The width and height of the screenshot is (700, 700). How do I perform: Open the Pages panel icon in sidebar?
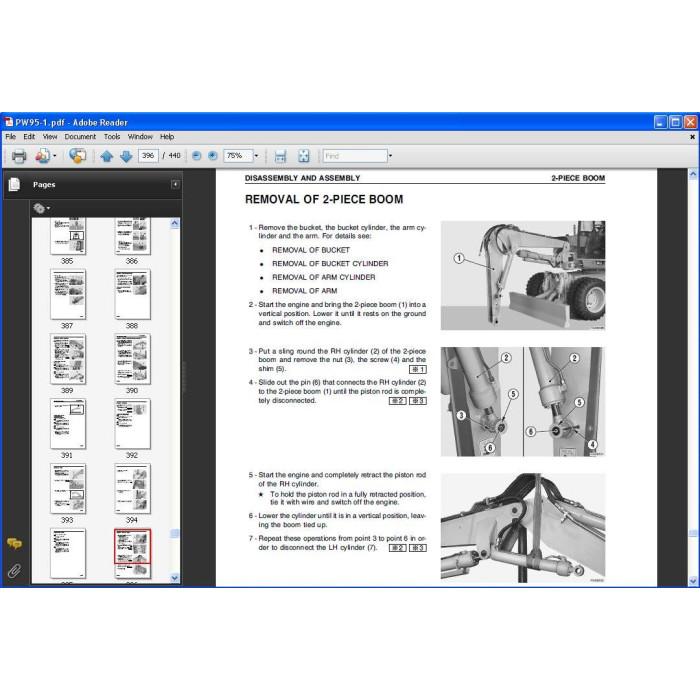coord(14,184)
